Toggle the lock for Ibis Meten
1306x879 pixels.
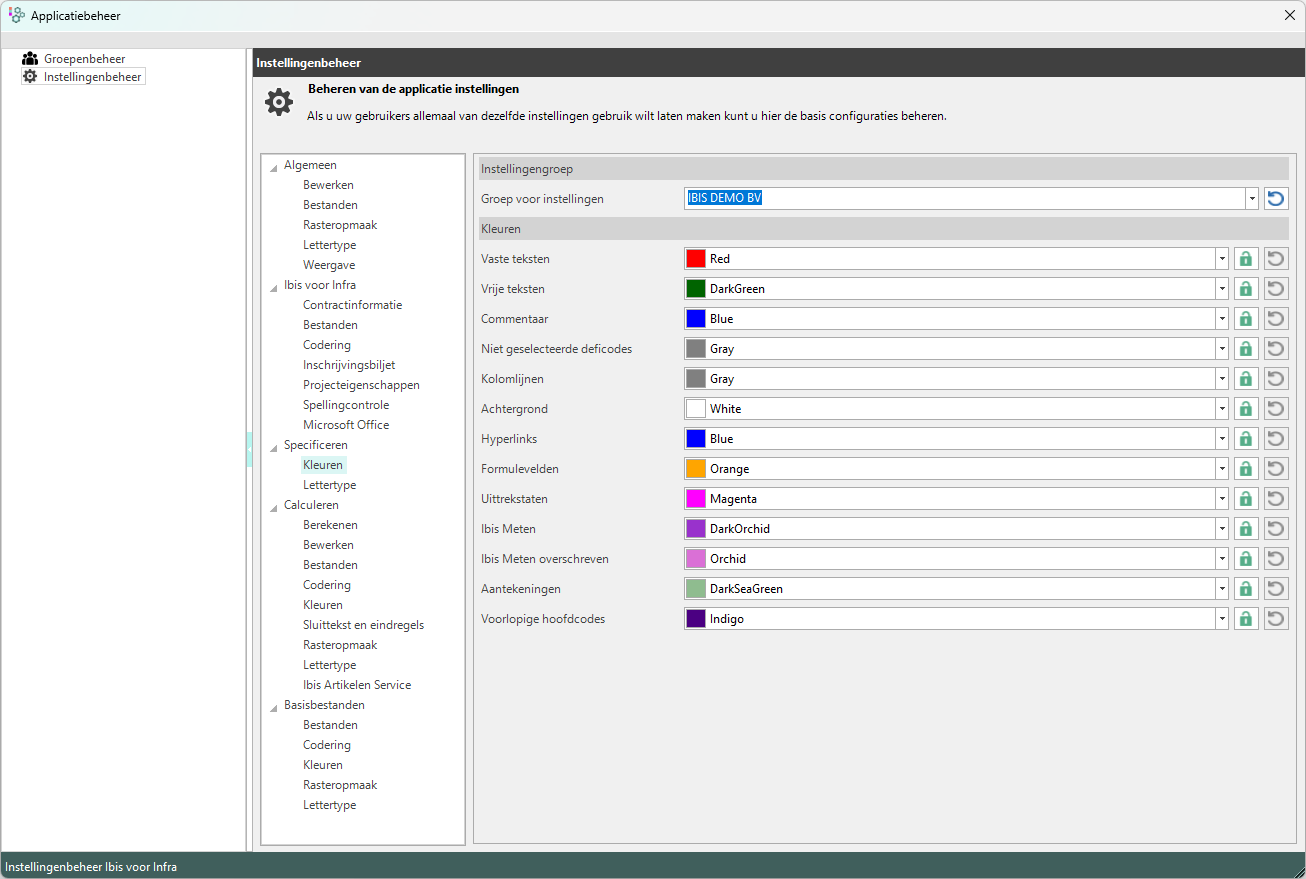(x=1245, y=529)
